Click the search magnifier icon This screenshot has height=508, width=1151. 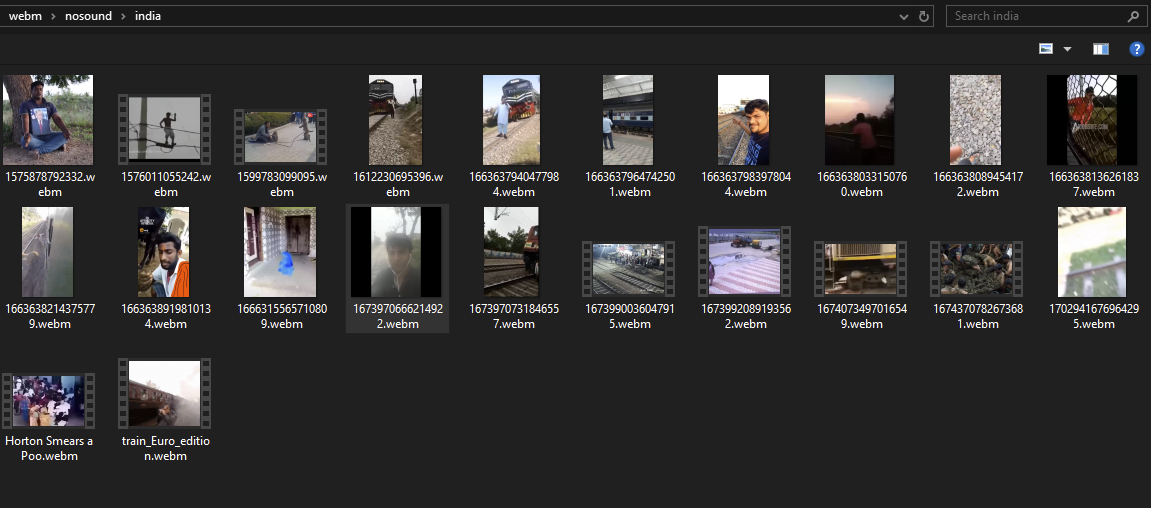coord(1133,16)
